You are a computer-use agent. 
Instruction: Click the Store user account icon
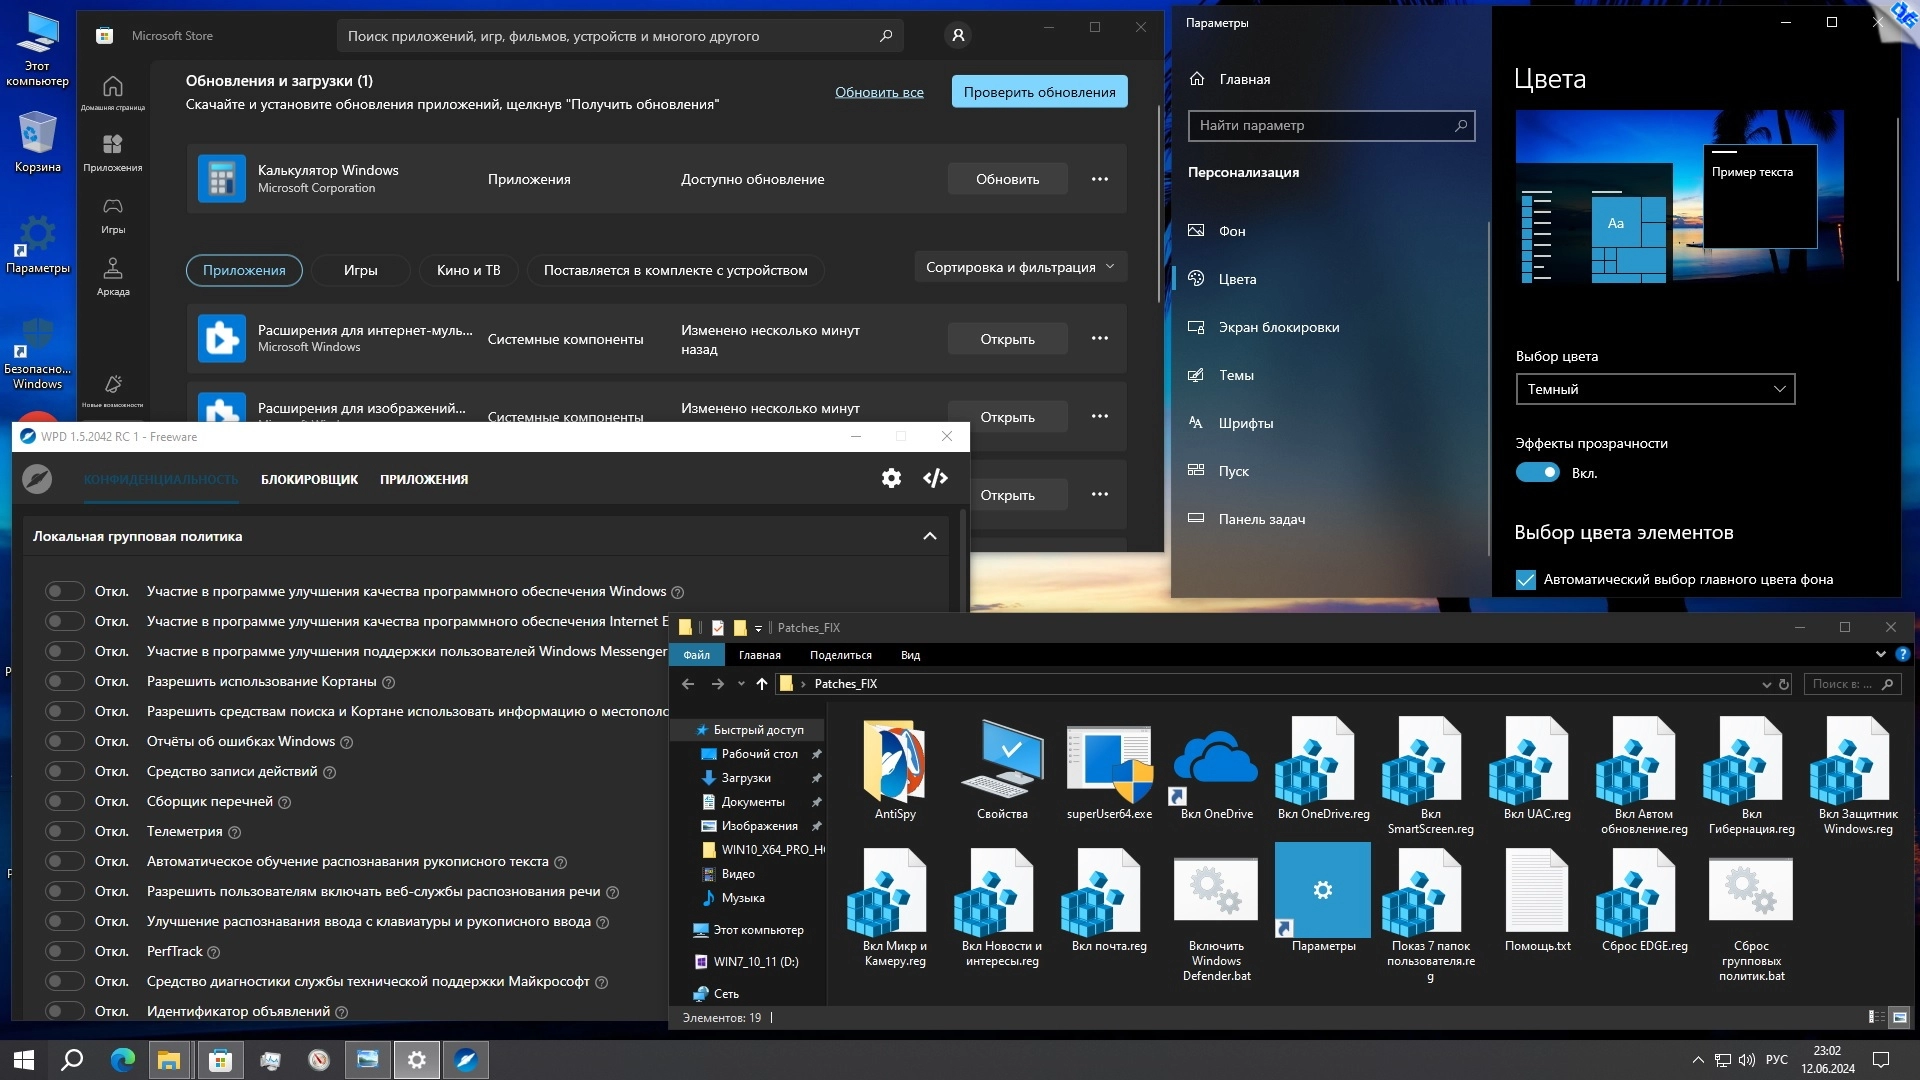pos(958,36)
